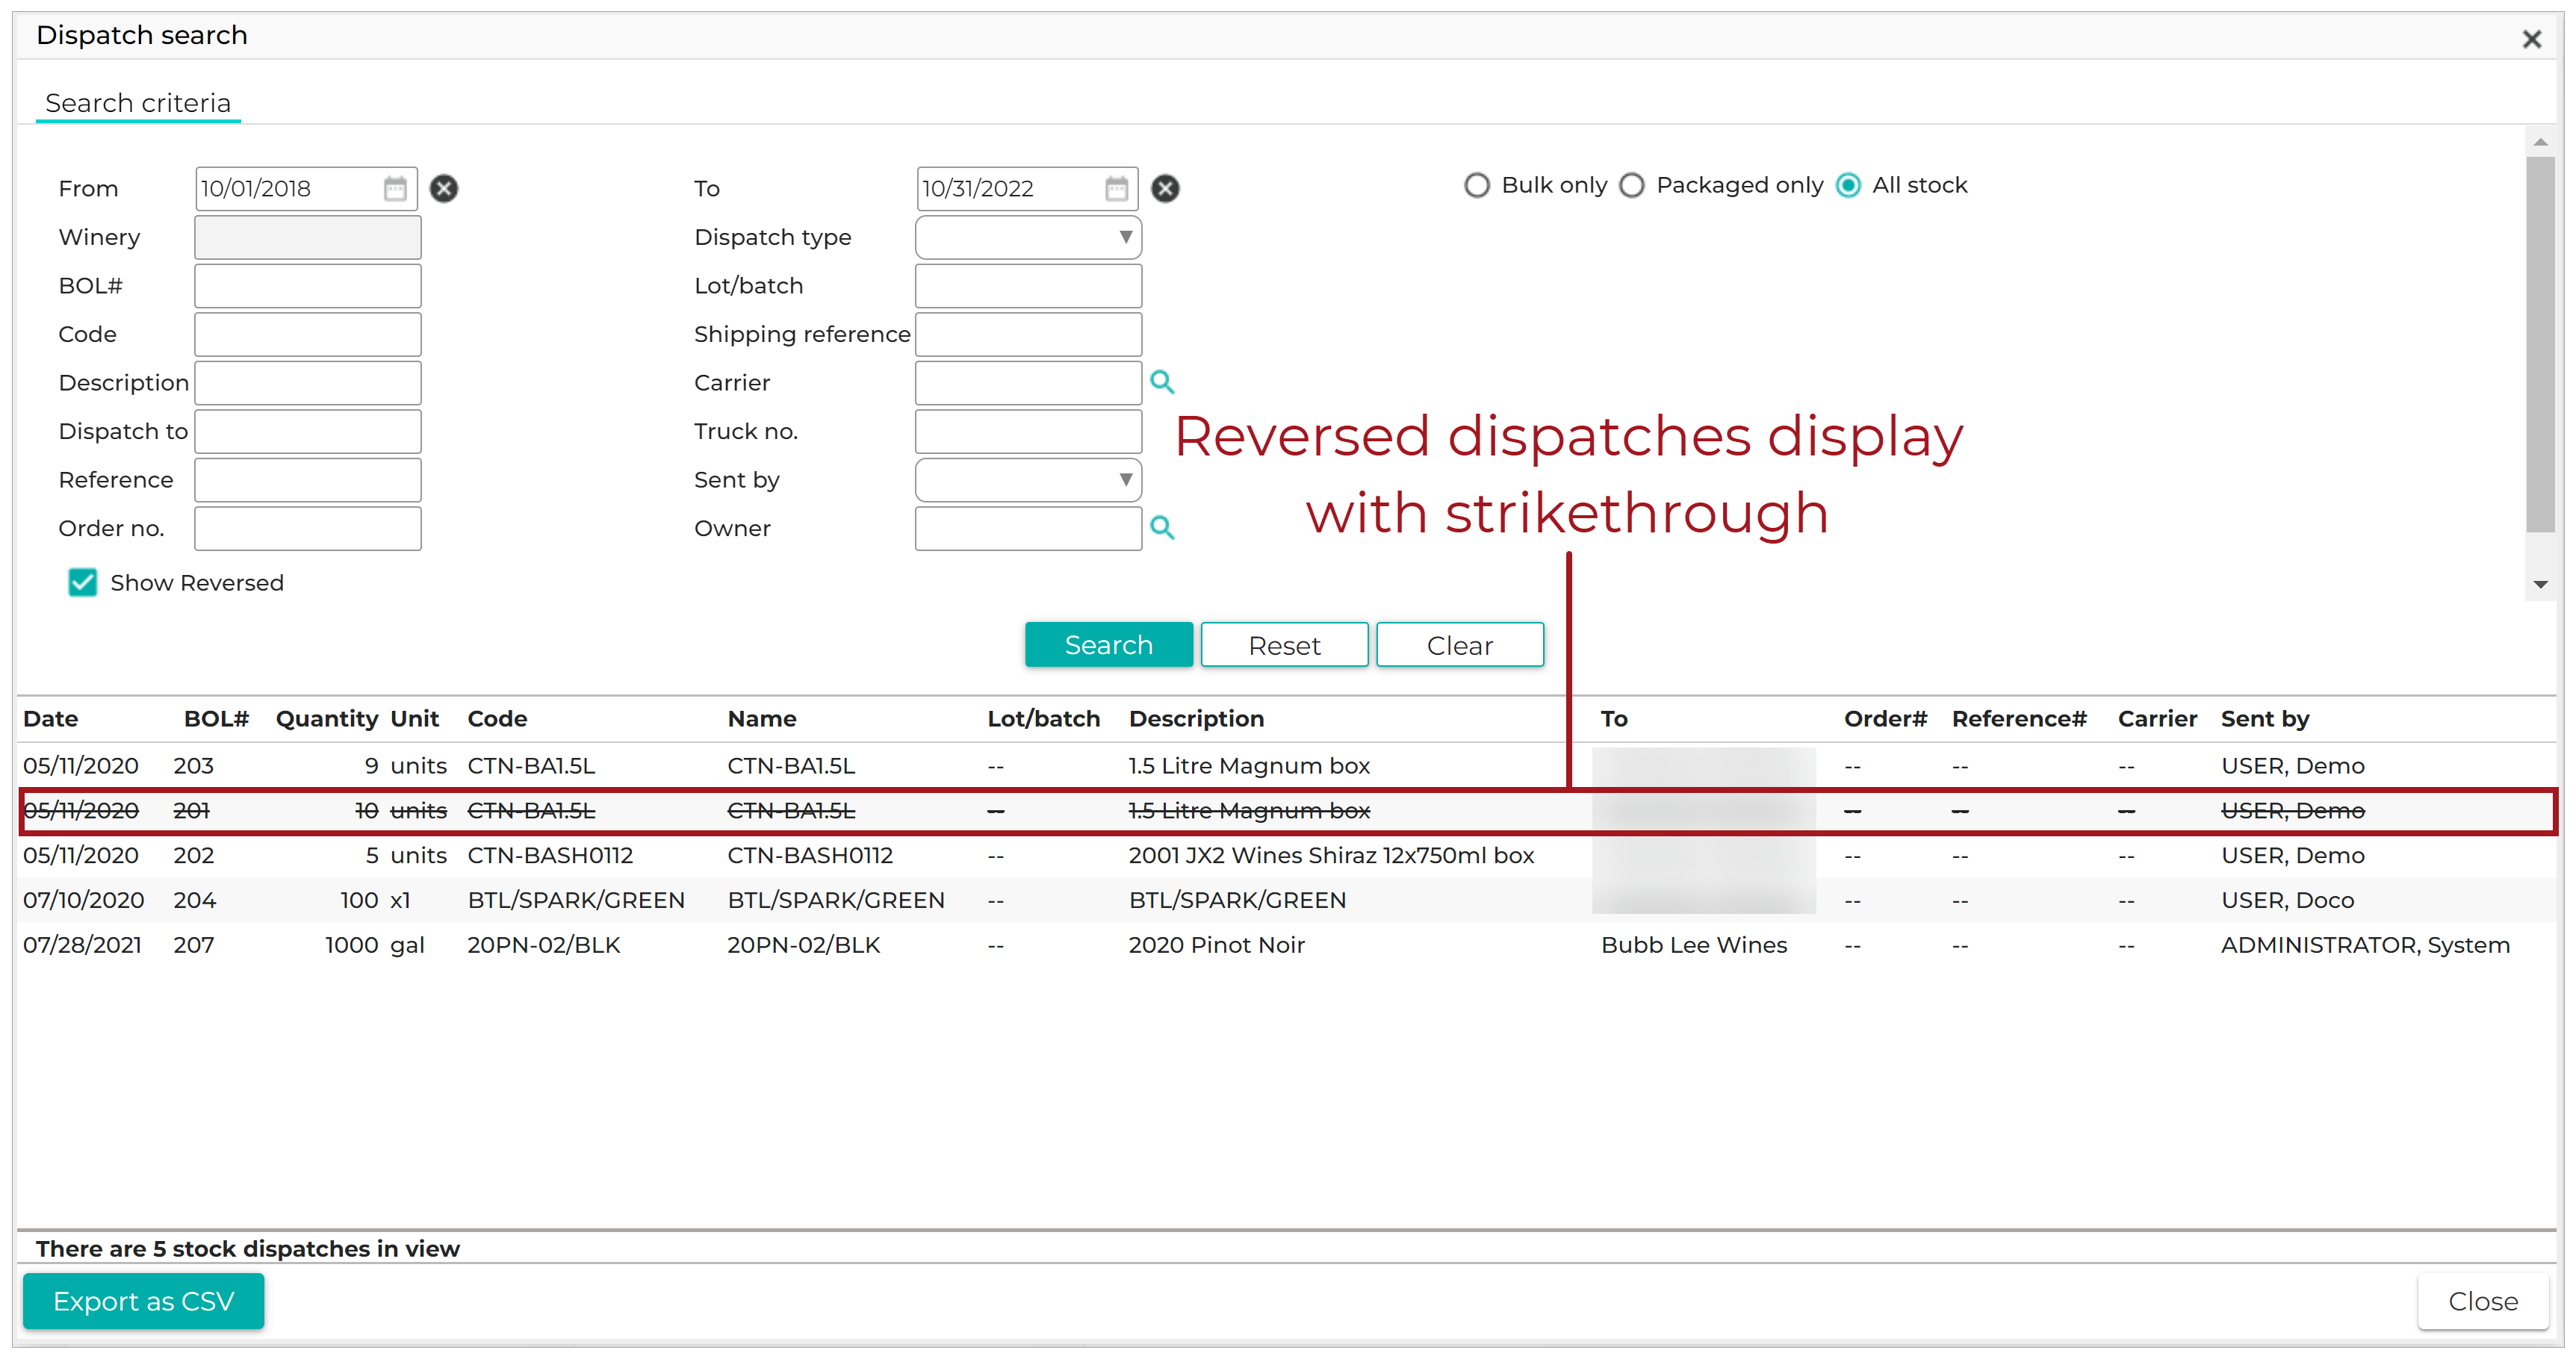Viewport: 2576px width, 1356px height.
Task: Click the Bubb Lee Wines cell
Action: point(1694,945)
